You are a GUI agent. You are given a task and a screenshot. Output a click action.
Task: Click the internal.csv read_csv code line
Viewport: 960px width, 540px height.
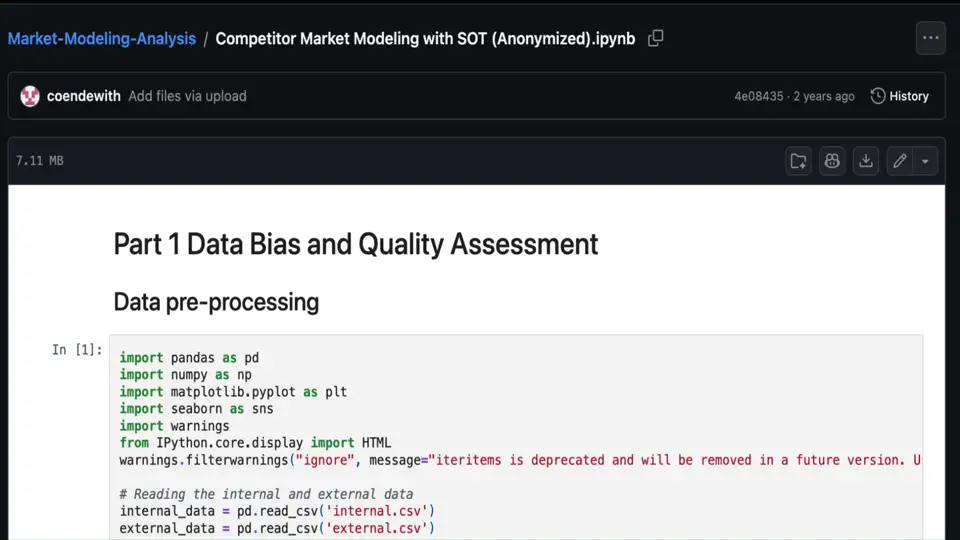tap(276, 511)
